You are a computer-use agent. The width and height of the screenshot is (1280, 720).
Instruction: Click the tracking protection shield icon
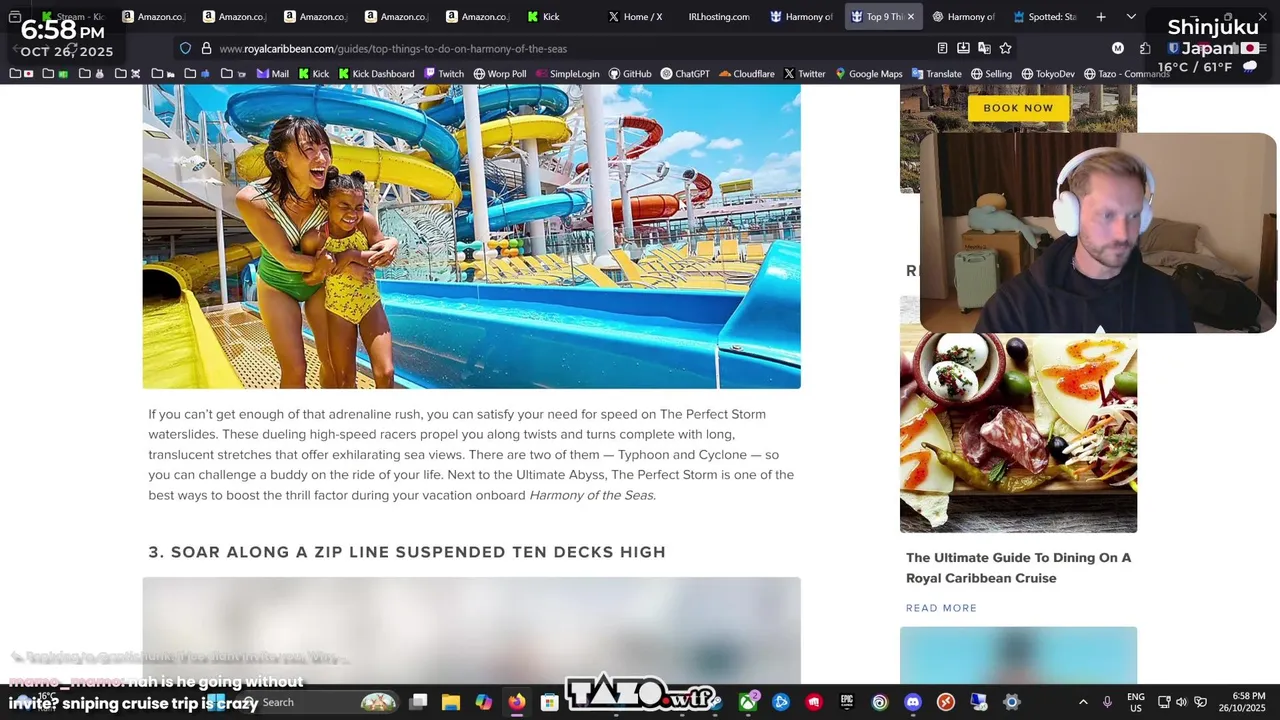(186, 48)
